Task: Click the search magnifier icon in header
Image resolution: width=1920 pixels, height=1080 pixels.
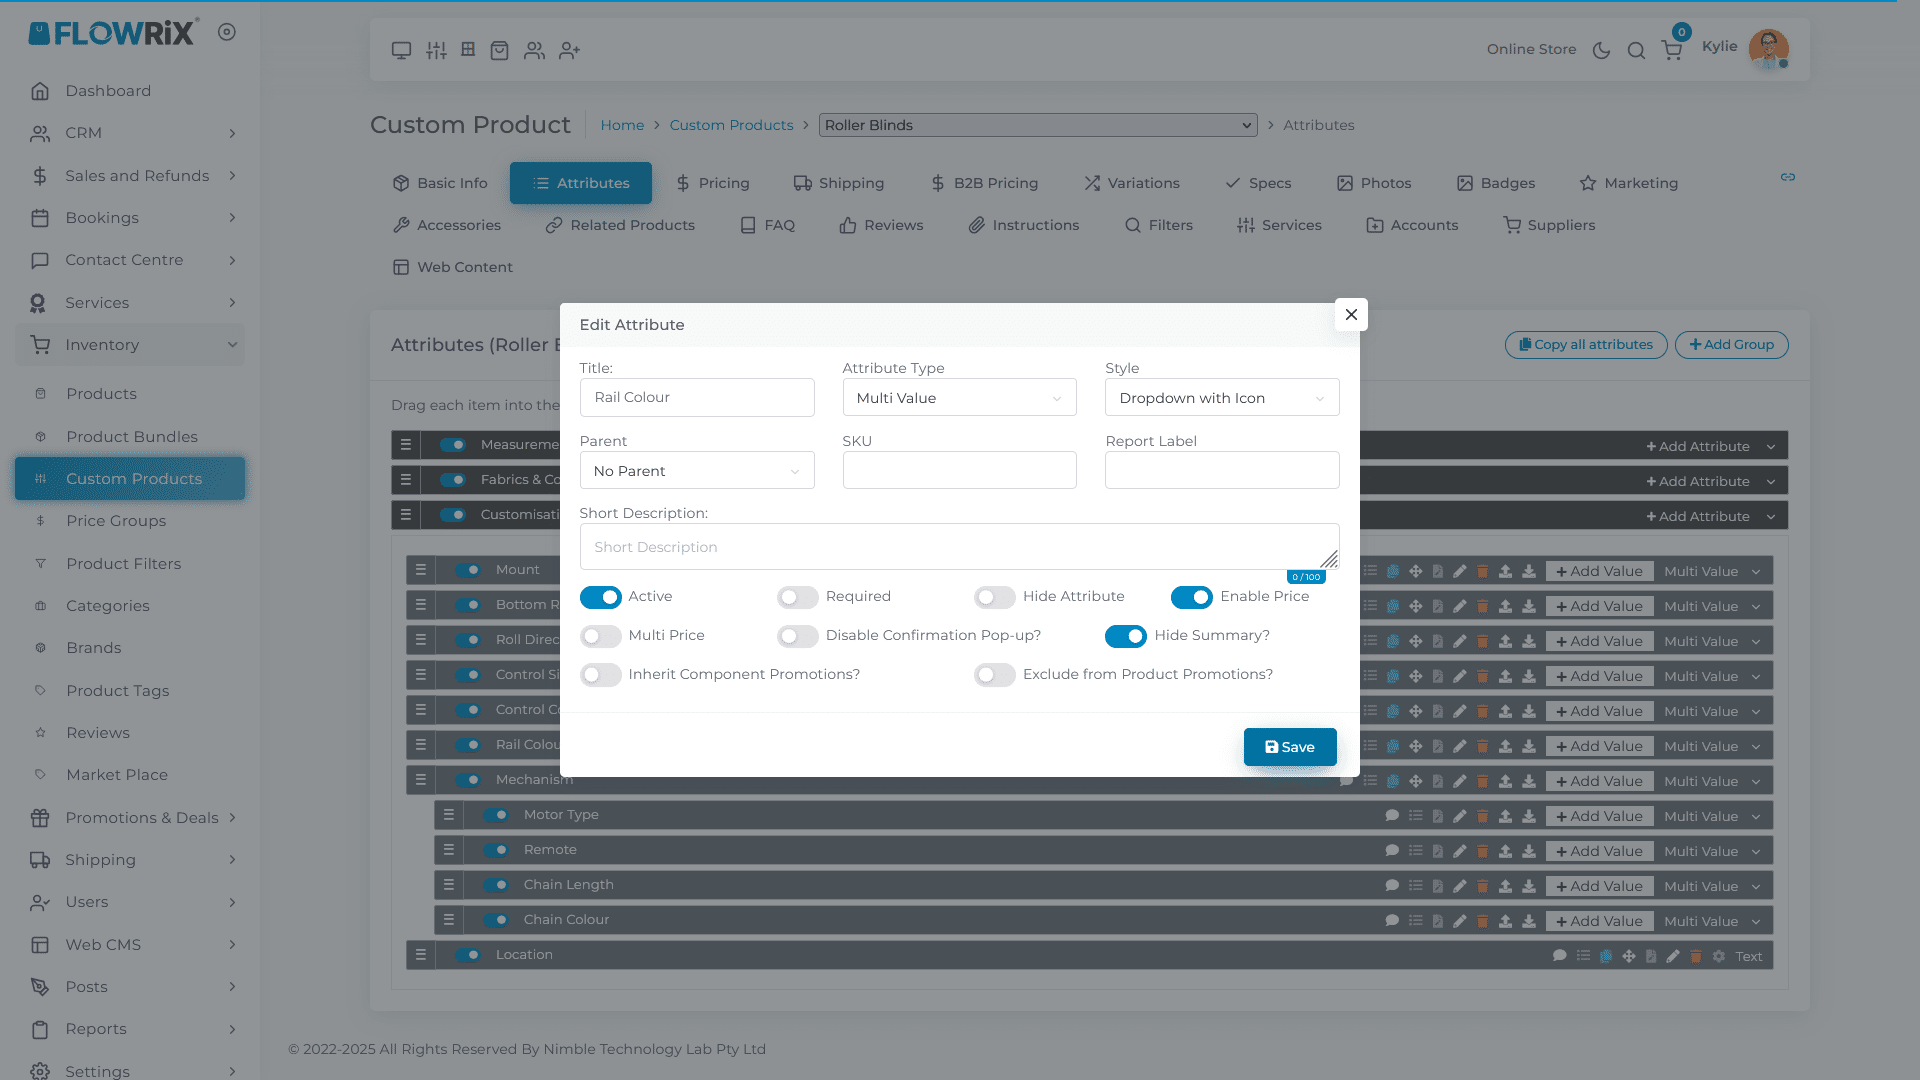Action: [1636, 50]
